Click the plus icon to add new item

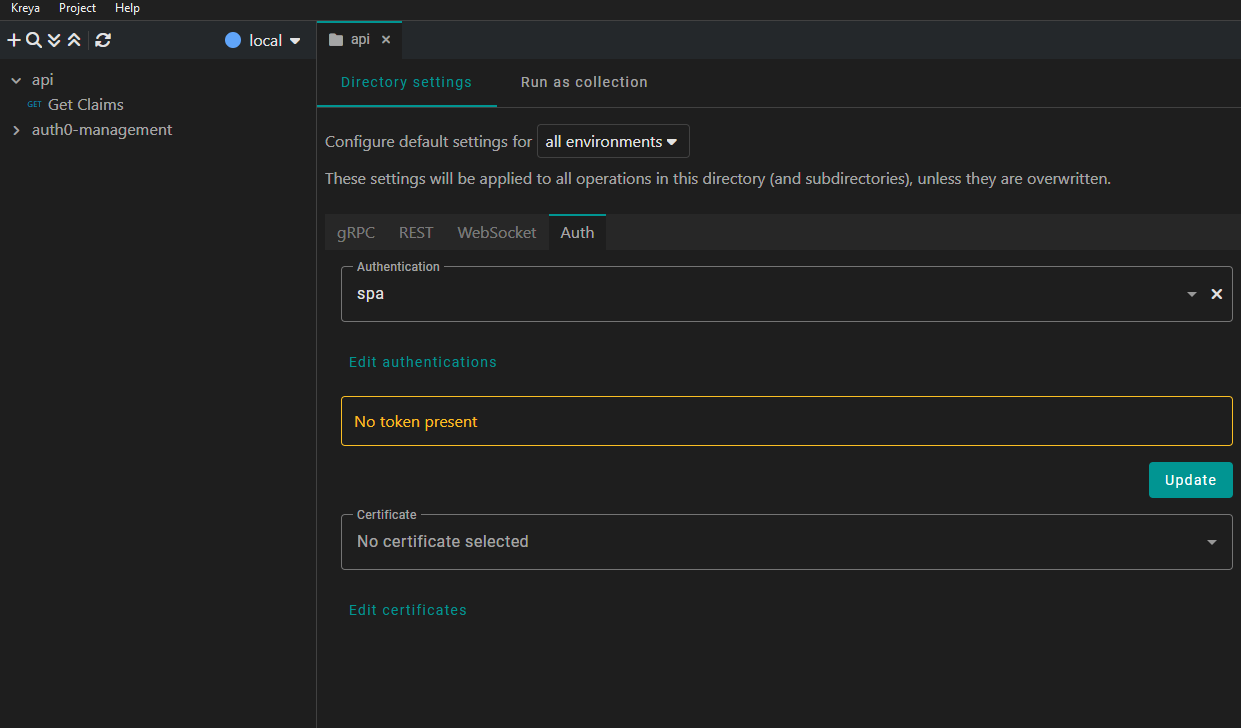tap(14, 41)
